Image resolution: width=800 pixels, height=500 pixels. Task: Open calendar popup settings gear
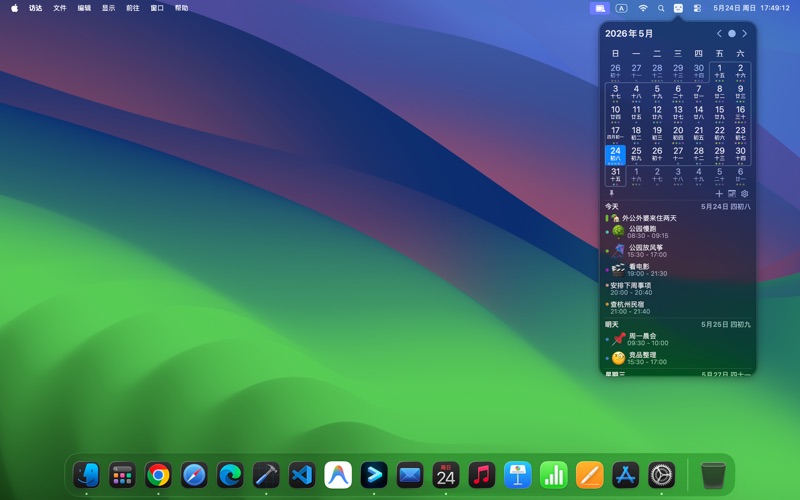[x=744, y=193]
